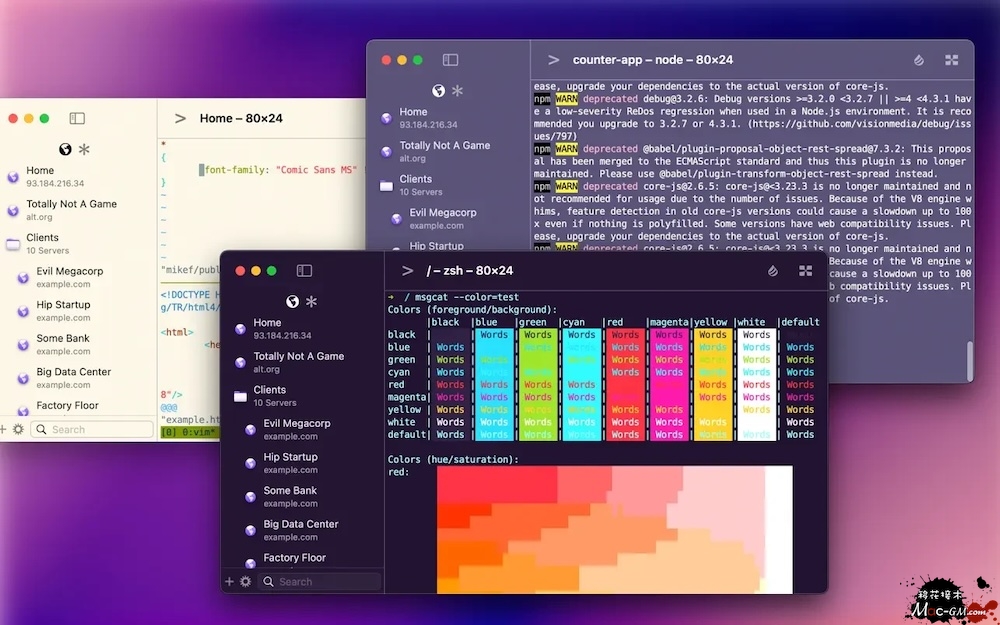Click the droplet icon in counter-app window
The width and height of the screenshot is (1000, 625).
919,60
